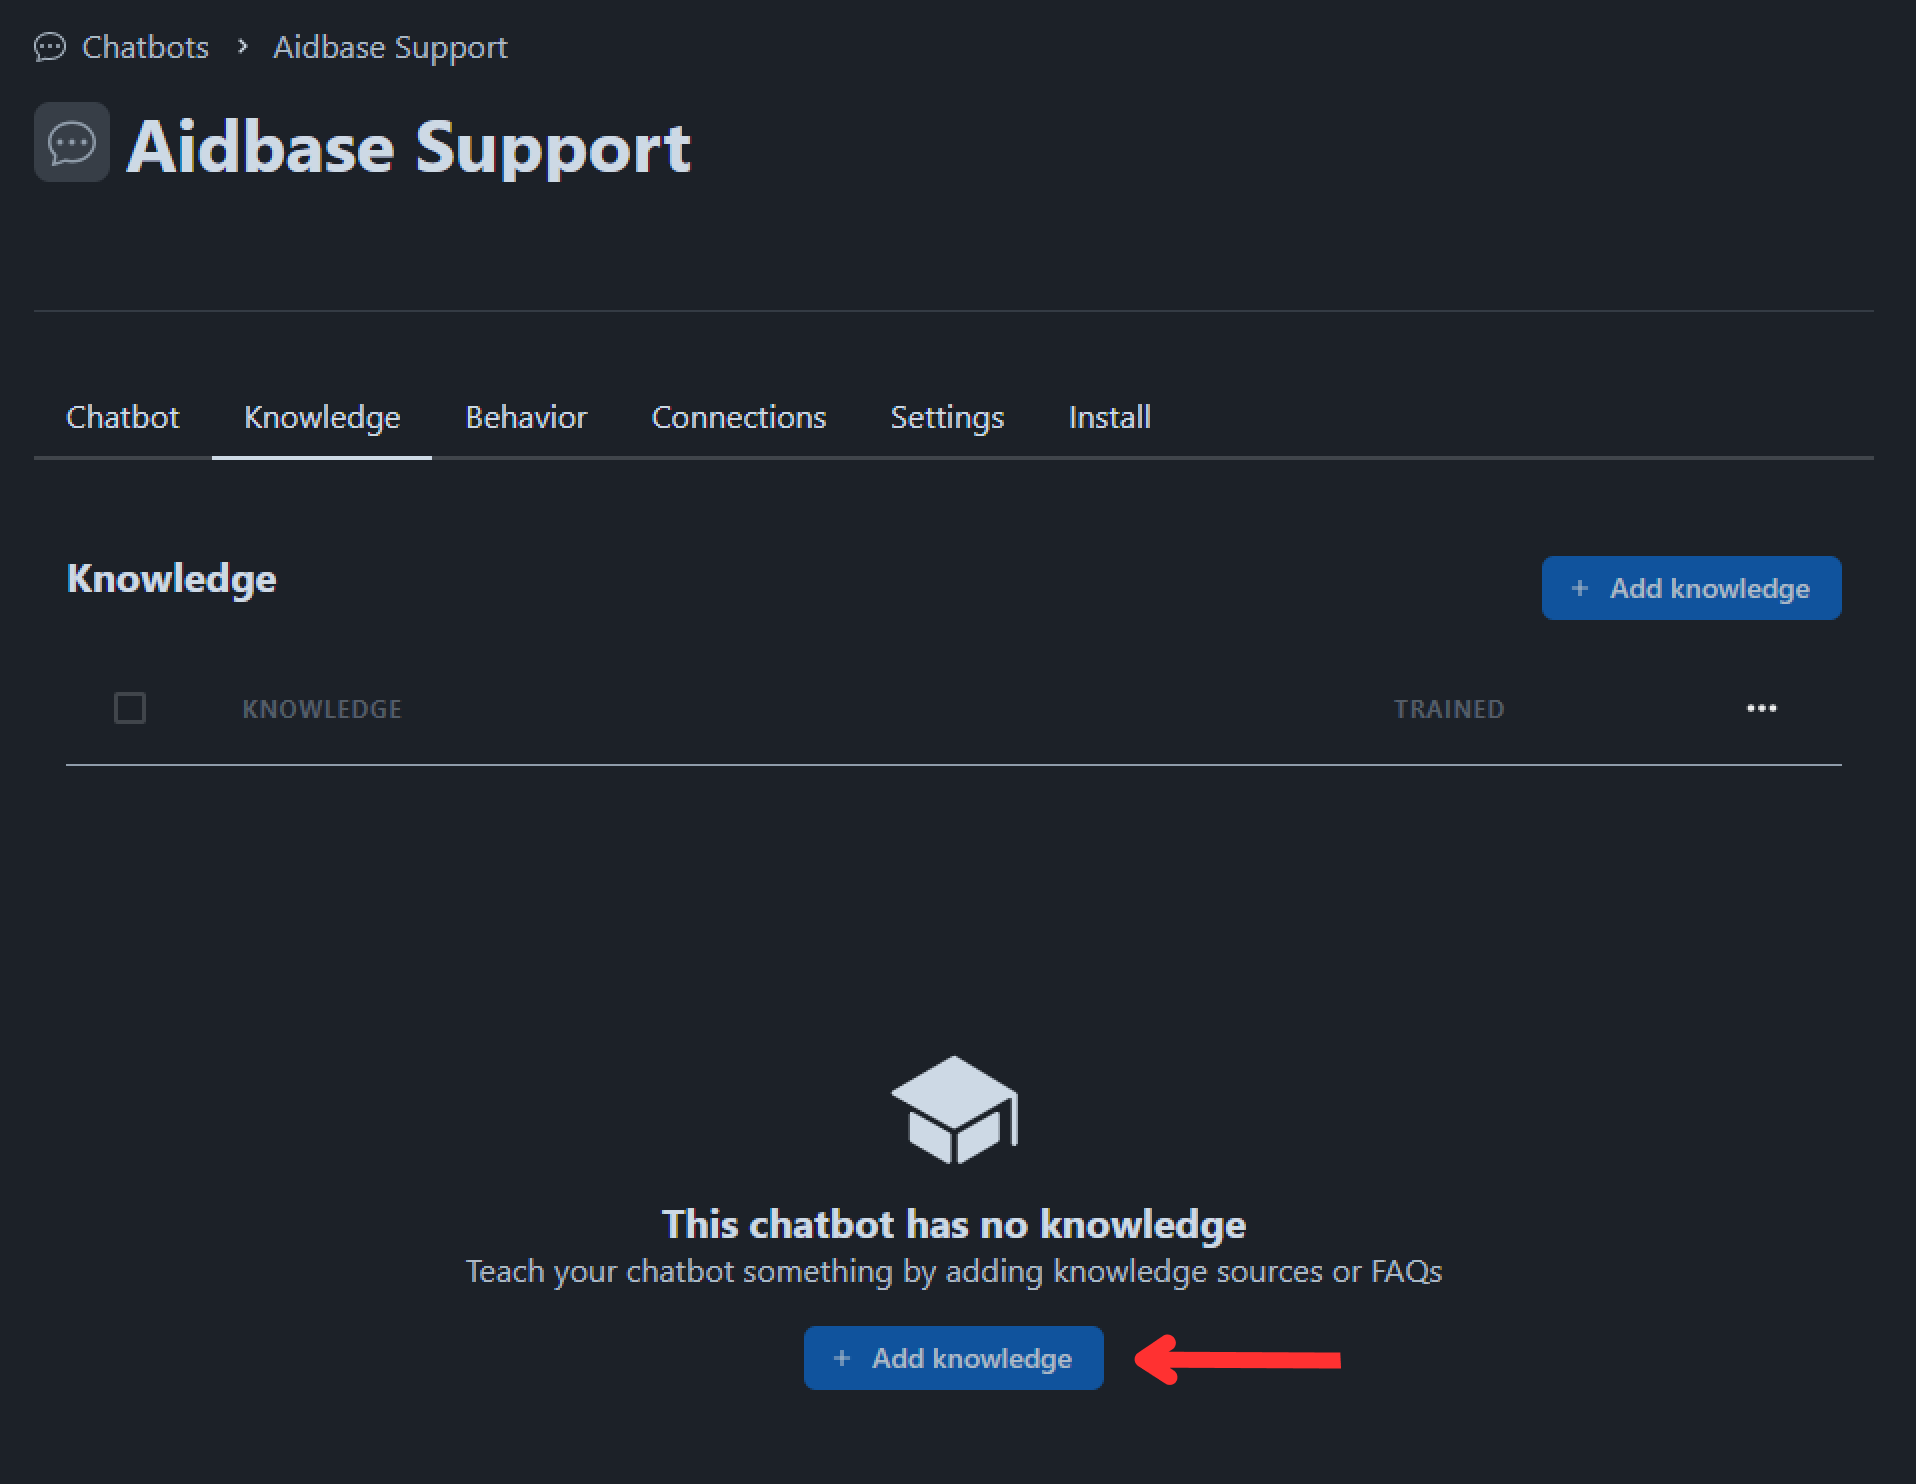
Task: Click the Aidbase Support breadcrumb item
Action: tap(390, 47)
